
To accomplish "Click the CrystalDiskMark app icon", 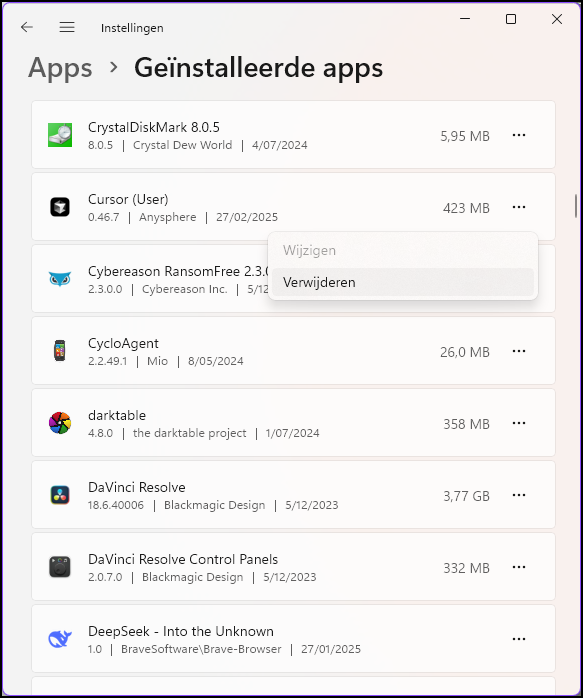I will pyautogui.click(x=60, y=135).
